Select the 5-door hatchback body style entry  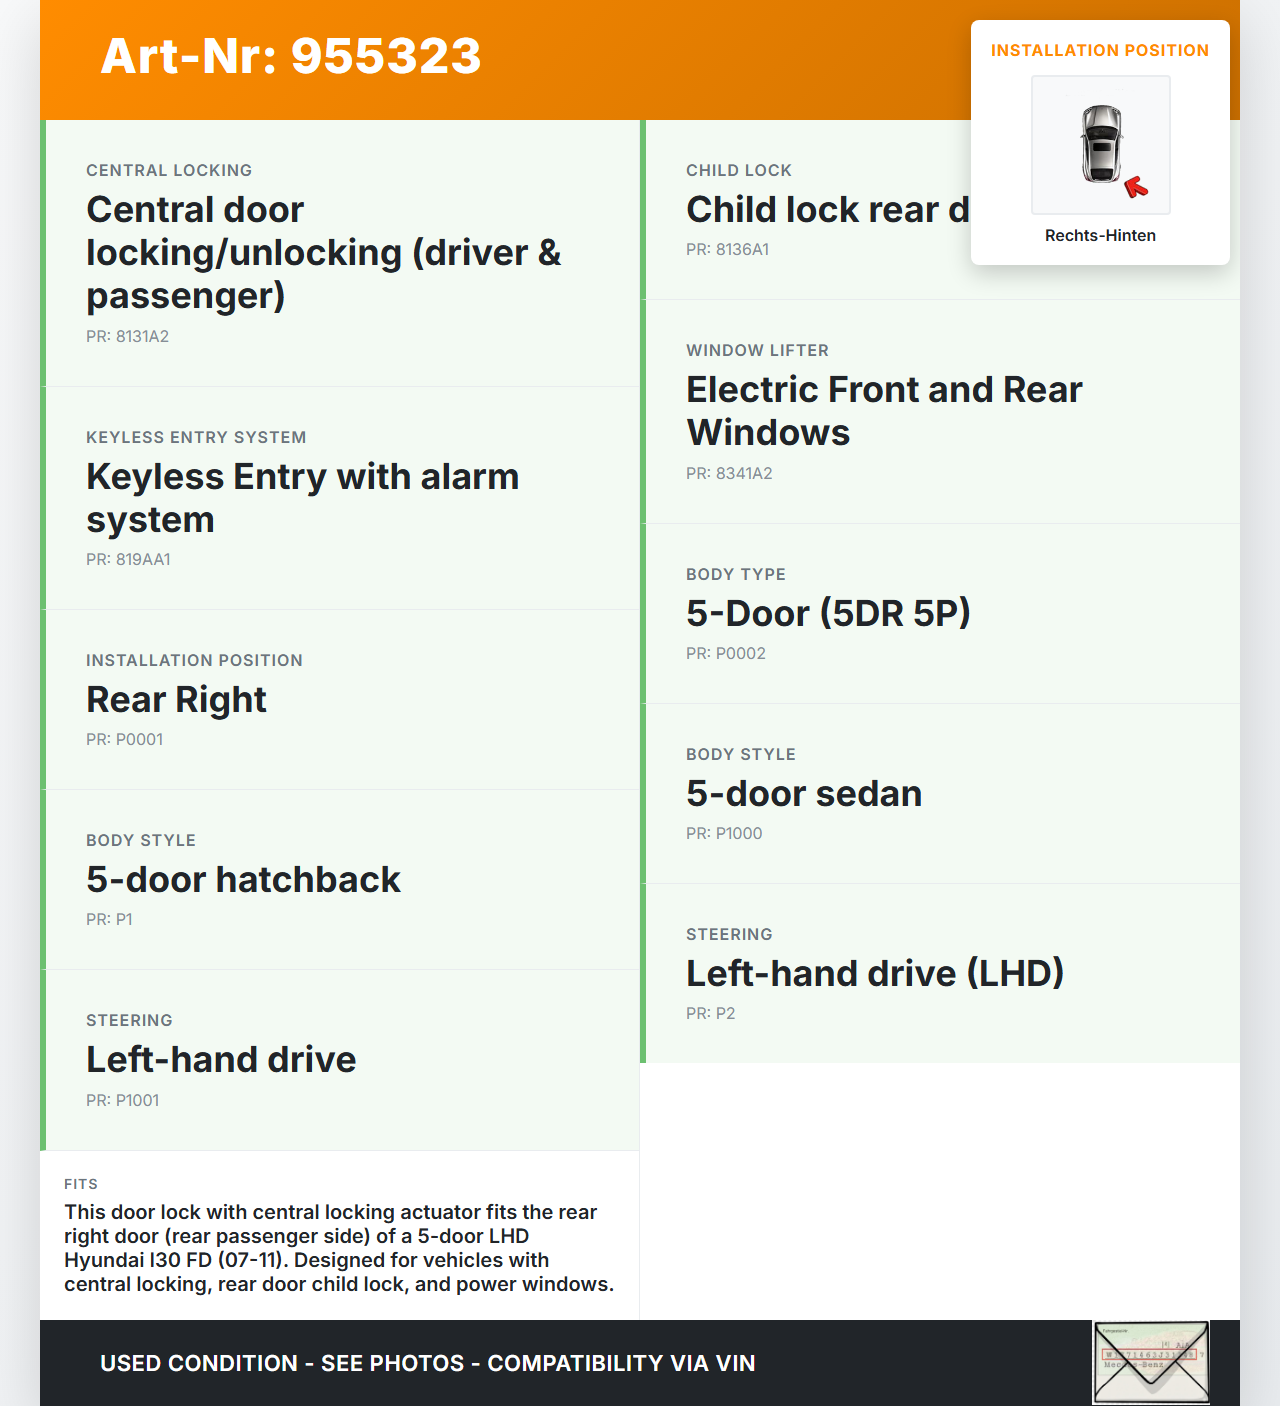(243, 880)
